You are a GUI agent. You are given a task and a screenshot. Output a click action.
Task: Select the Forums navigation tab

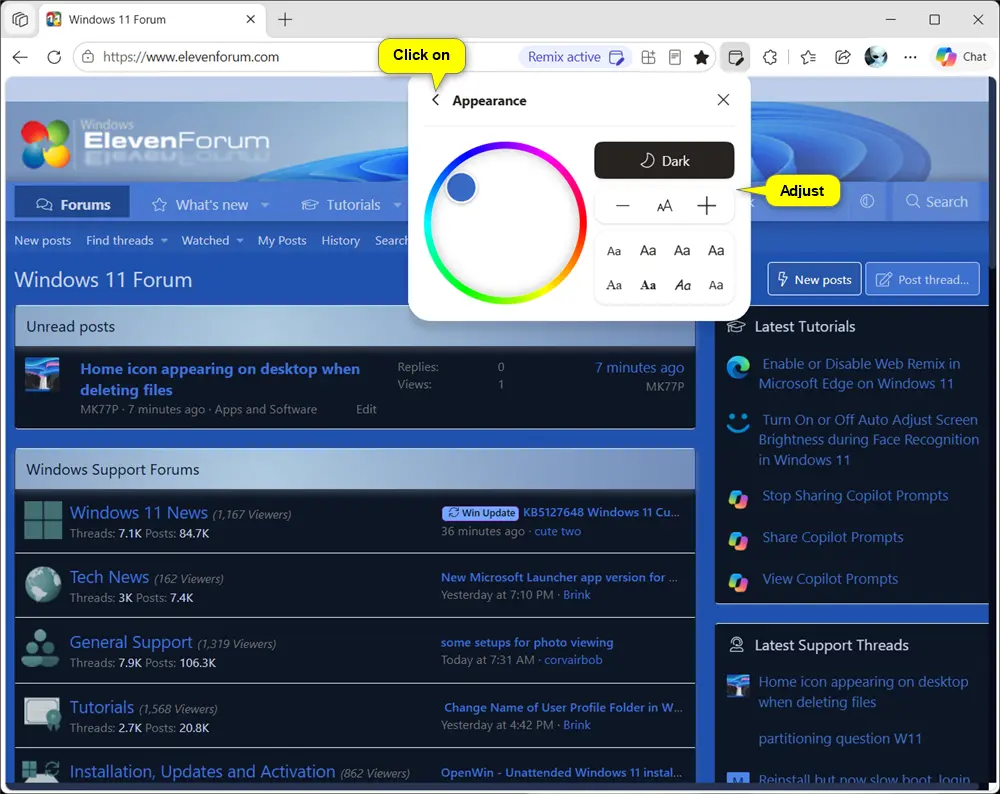click(x=72, y=204)
